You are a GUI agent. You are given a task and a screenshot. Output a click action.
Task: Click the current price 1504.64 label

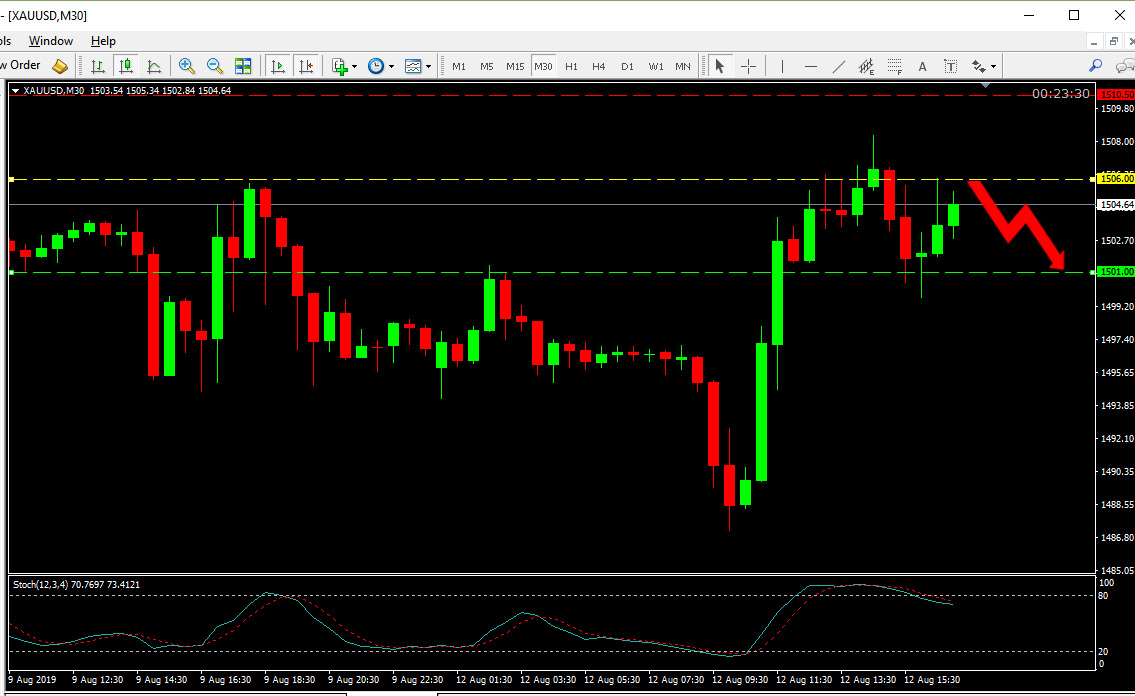coord(1115,205)
